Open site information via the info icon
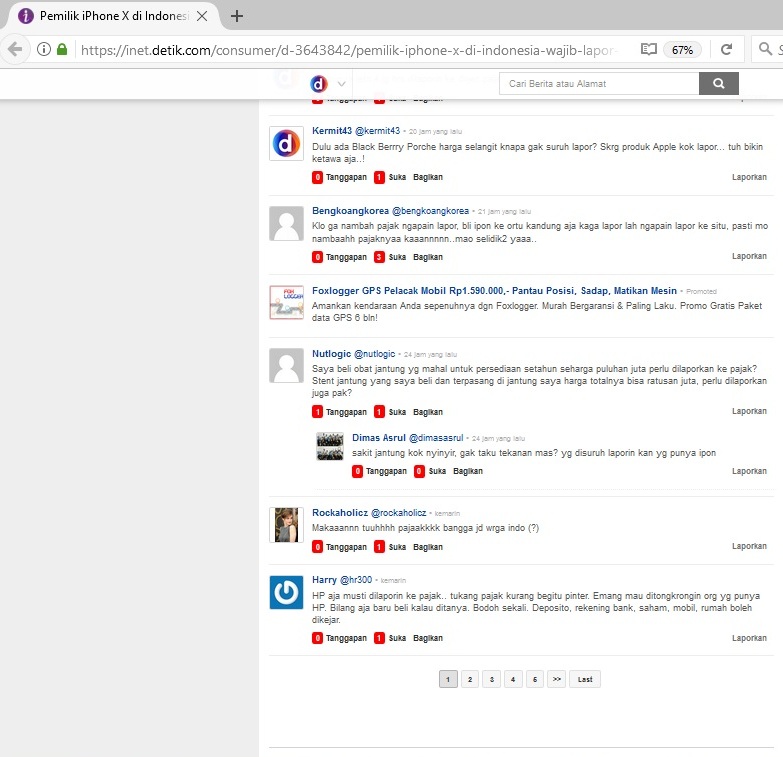The height and width of the screenshot is (757, 783). click(44, 49)
